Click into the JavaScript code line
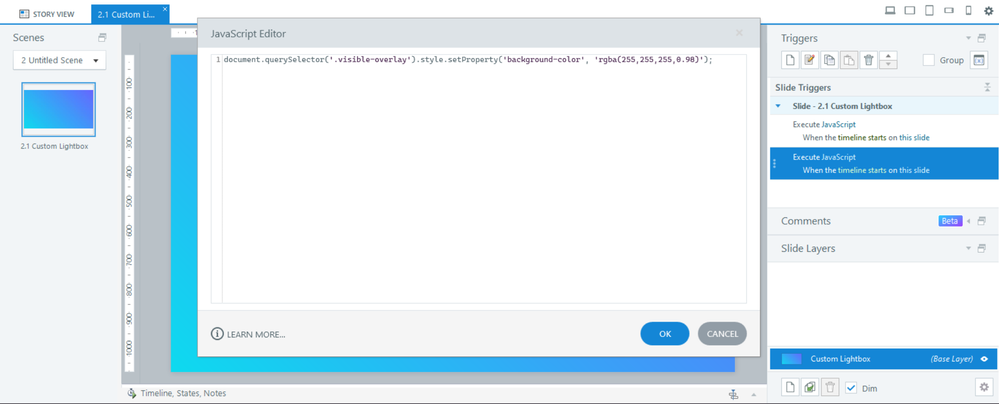 [x=468, y=60]
